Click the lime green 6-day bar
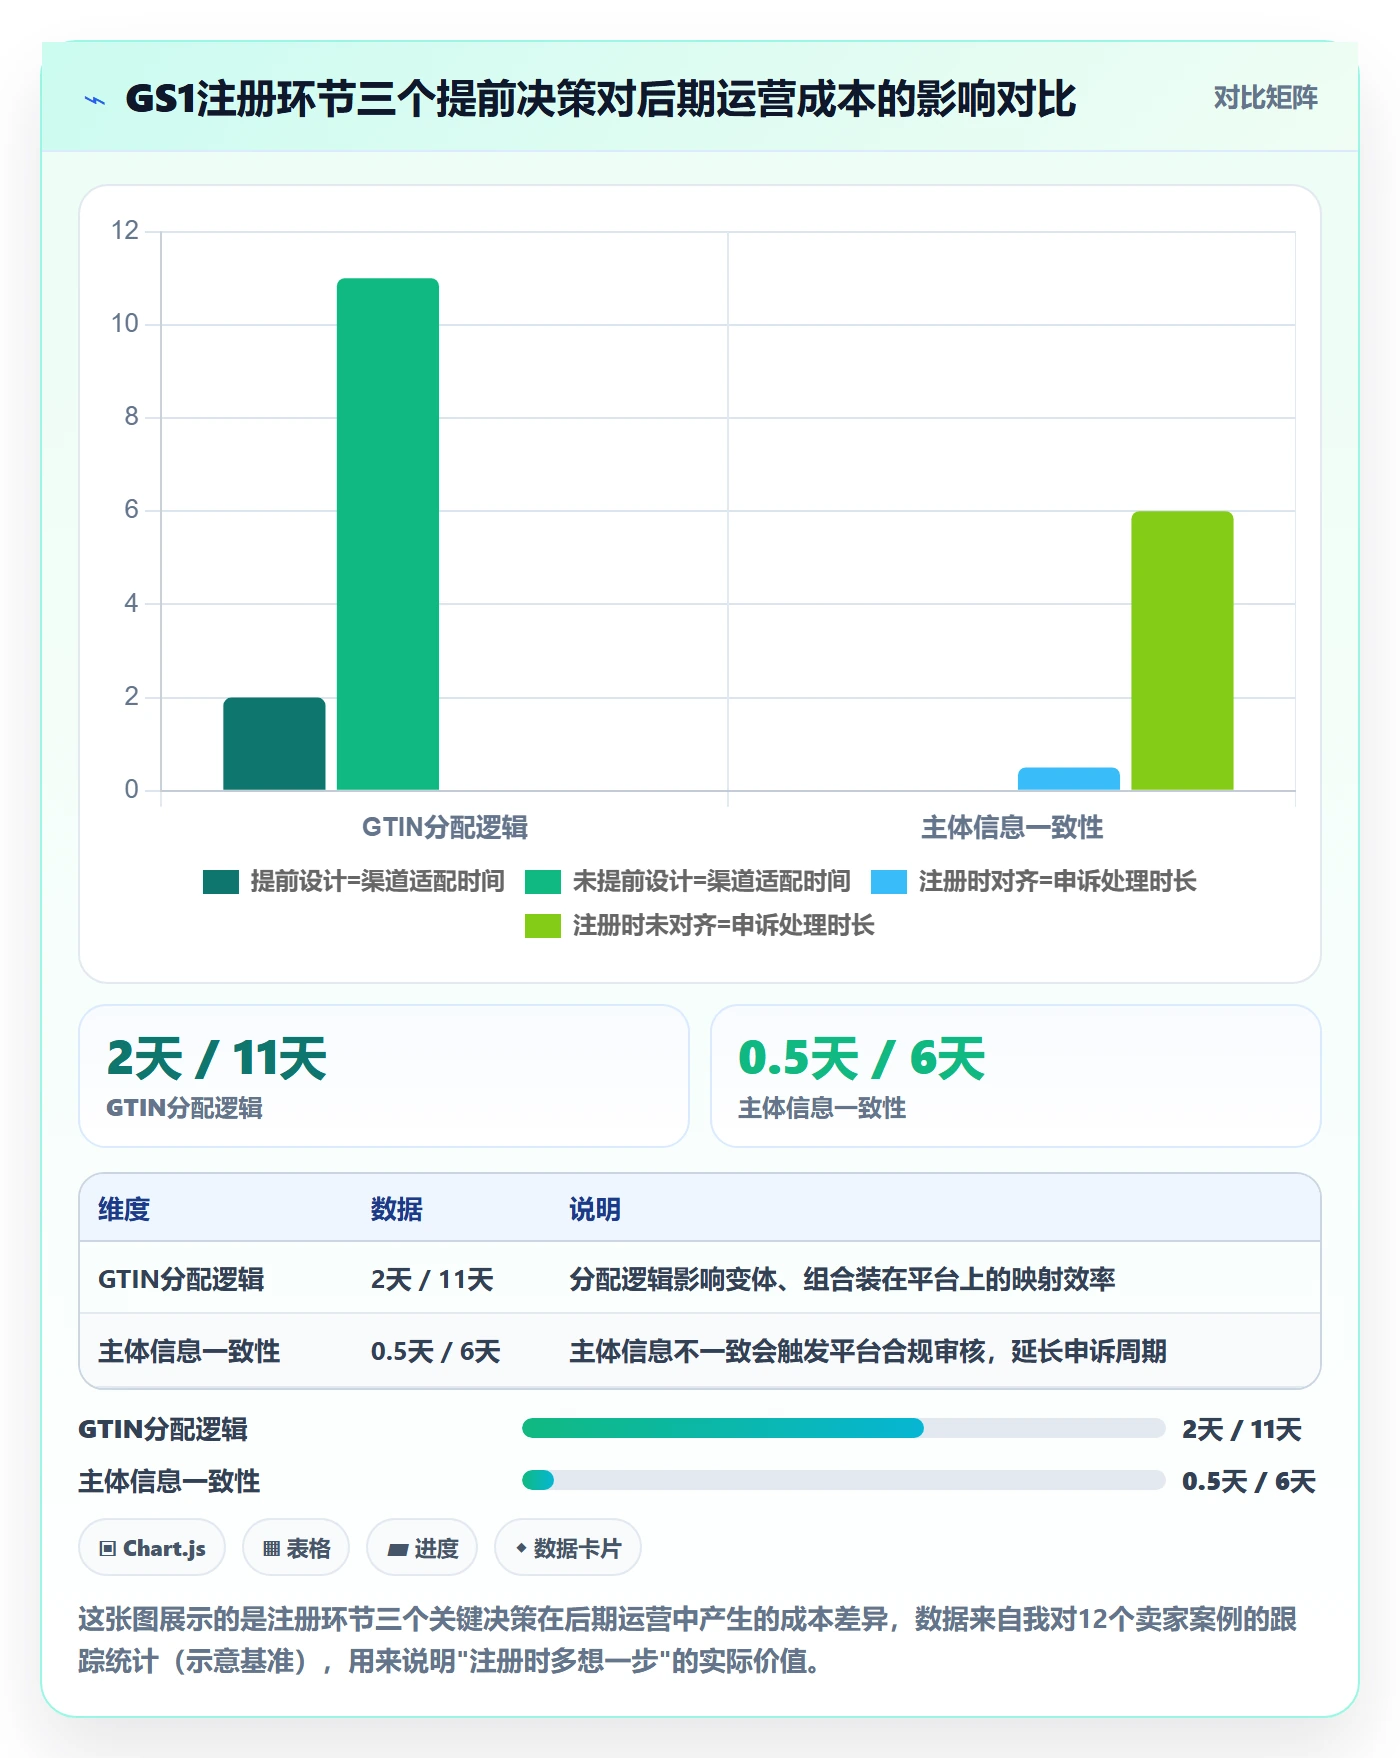 pos(1182,651)
